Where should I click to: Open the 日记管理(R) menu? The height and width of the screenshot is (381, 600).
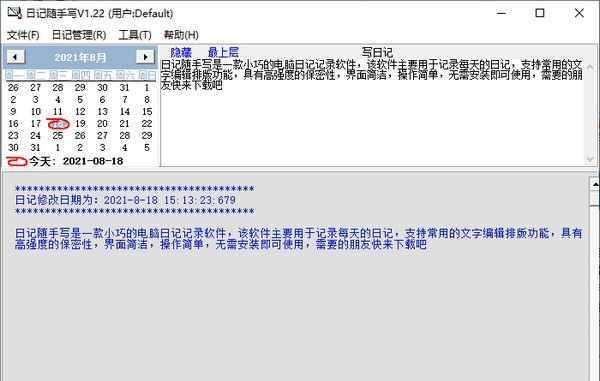click(x=79, y=35)
